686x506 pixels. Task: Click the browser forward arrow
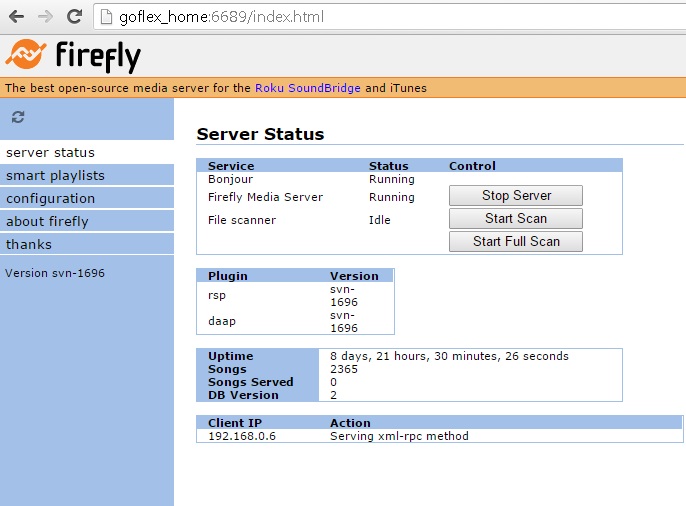click(x=46, y=17)
